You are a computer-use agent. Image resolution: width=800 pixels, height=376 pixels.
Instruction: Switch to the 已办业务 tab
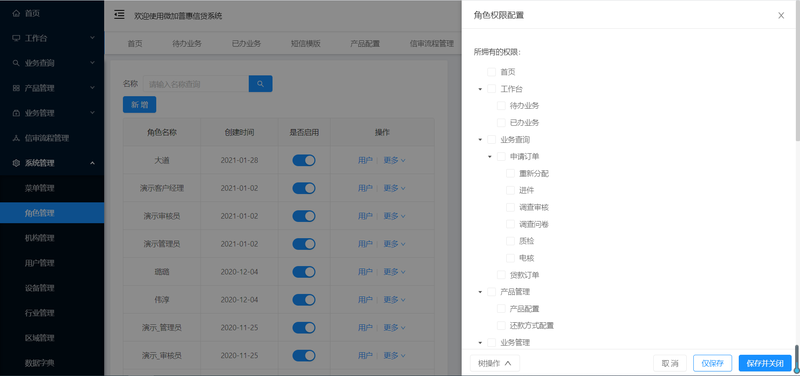click(x=246, y=43)
